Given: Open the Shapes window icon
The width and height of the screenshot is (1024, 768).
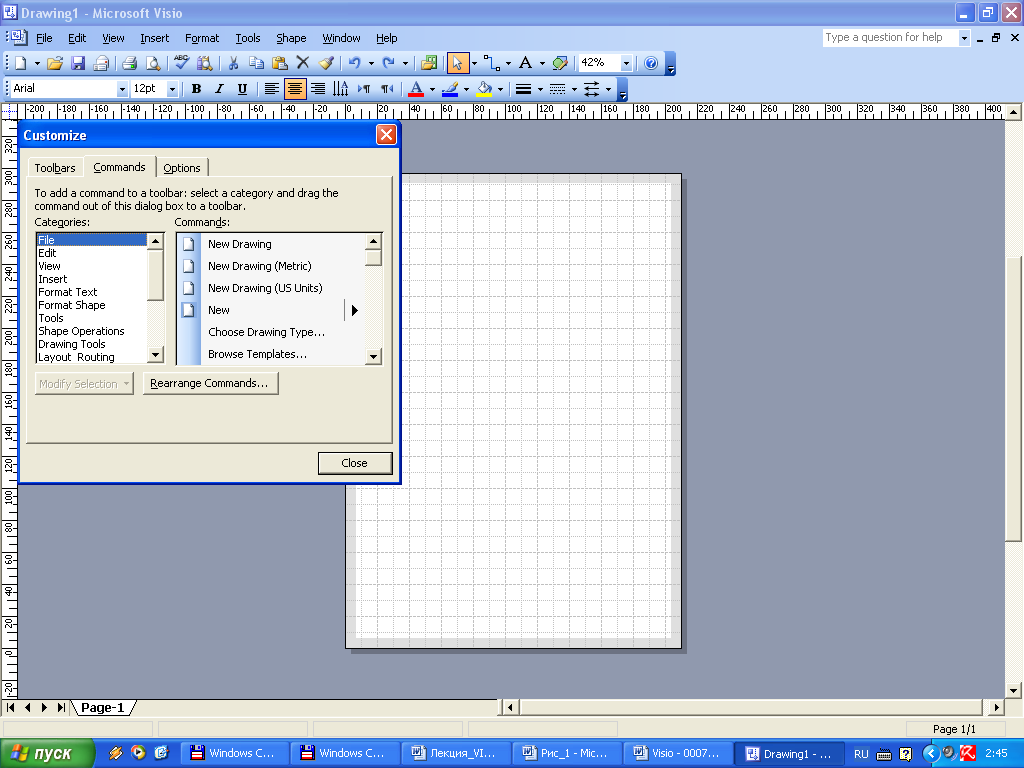Looking at the screenshot, I should (x=429, y=63).
